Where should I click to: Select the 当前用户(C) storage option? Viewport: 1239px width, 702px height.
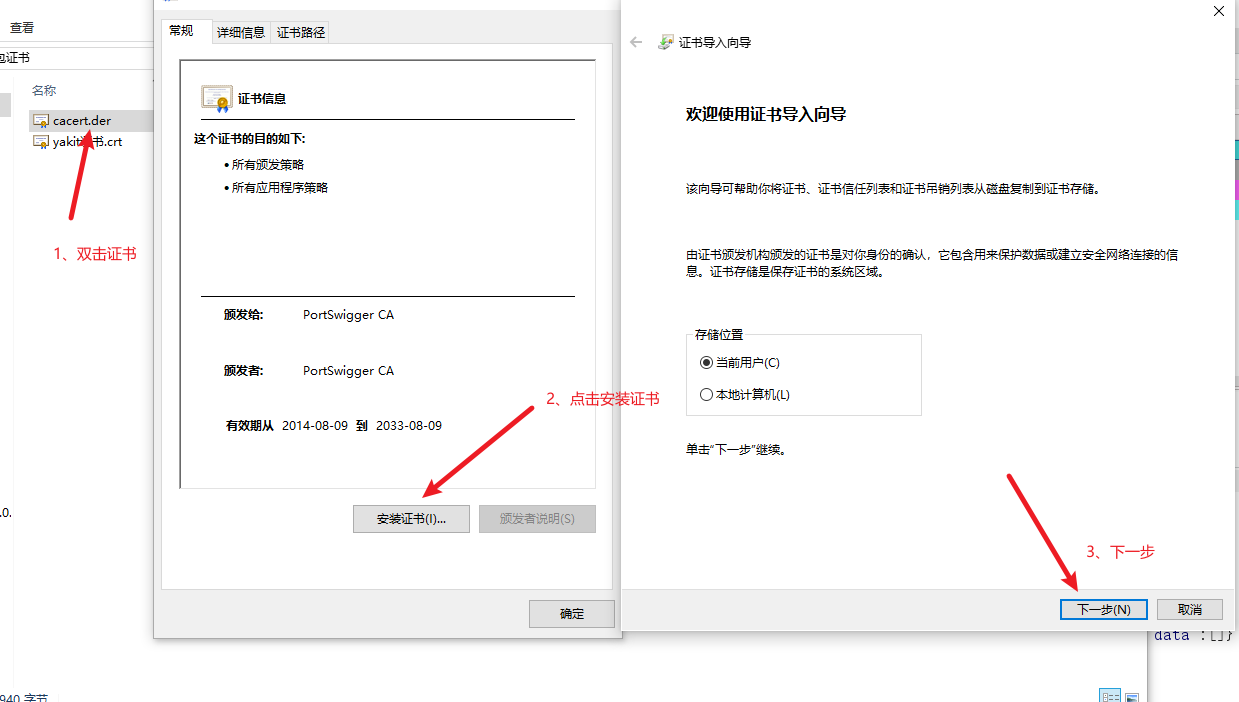pyautogui.click(x=707, y=363)
